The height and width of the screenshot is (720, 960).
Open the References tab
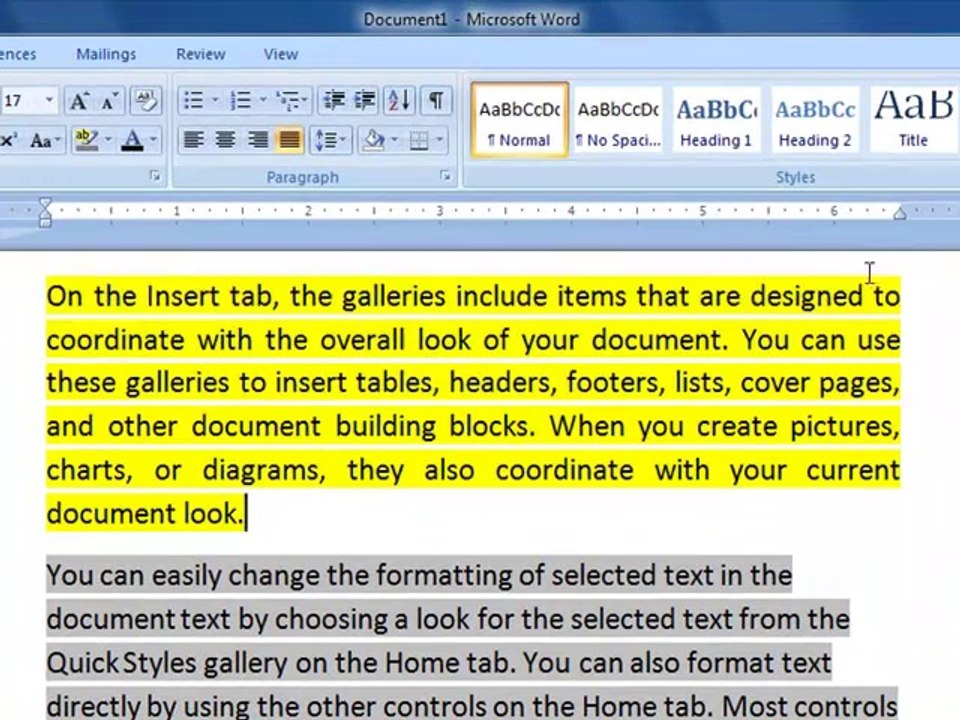[x=17, y=54]
